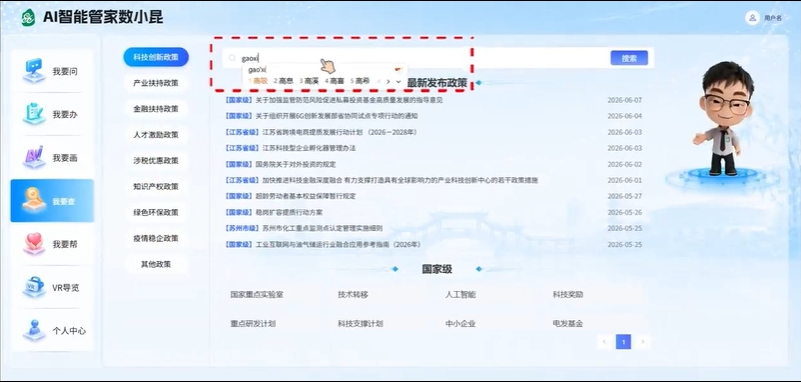Select the 电发基金 topic
Screen dimensions: 801x382
point(568,323)
